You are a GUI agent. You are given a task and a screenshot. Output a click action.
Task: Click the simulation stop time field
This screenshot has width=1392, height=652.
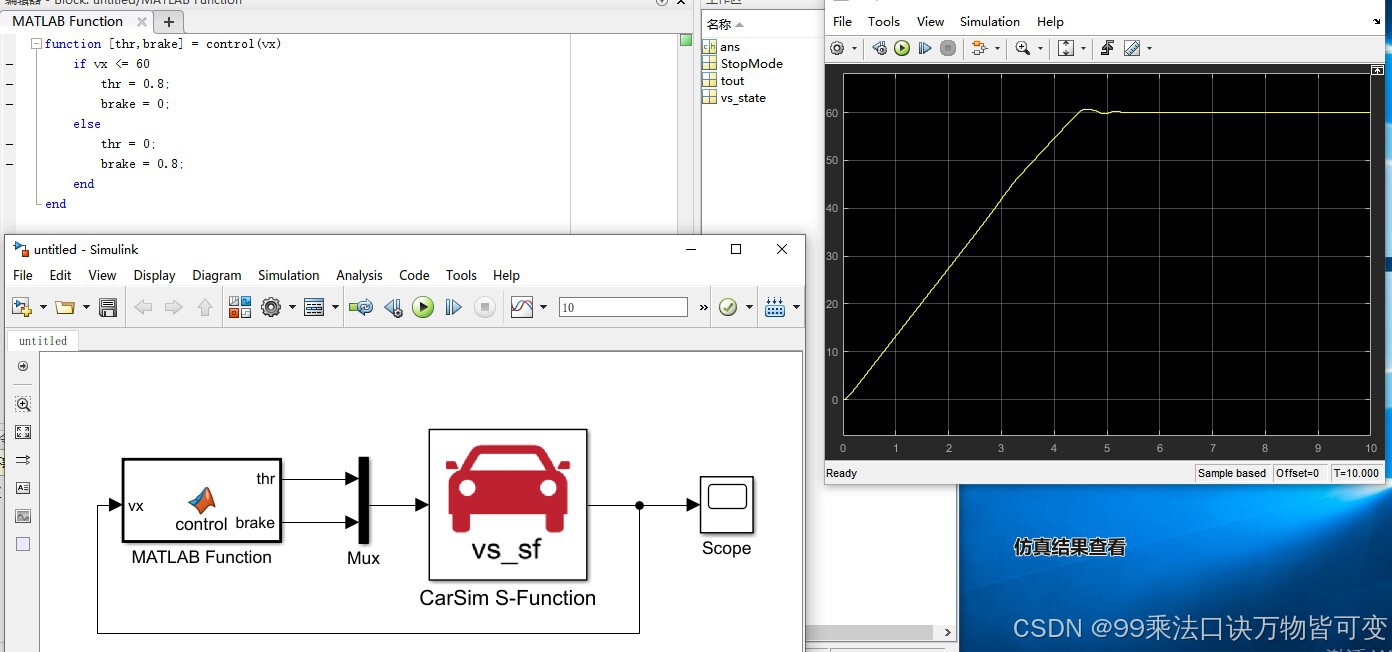click(x=623, y=308)
